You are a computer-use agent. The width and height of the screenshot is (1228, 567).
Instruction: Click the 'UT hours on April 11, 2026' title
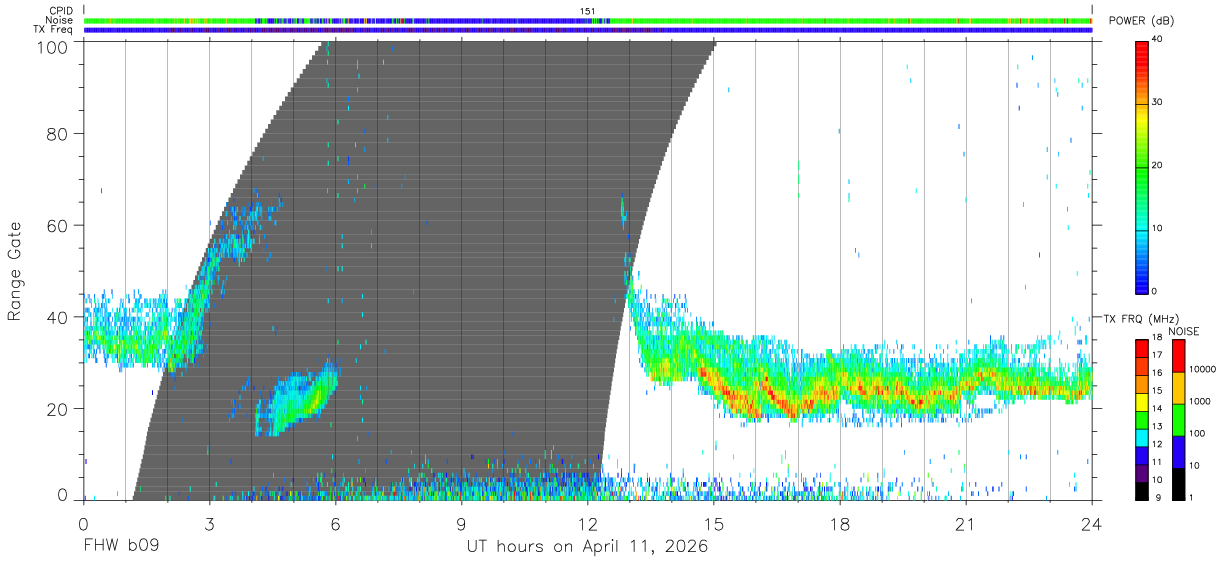point(587,547)
